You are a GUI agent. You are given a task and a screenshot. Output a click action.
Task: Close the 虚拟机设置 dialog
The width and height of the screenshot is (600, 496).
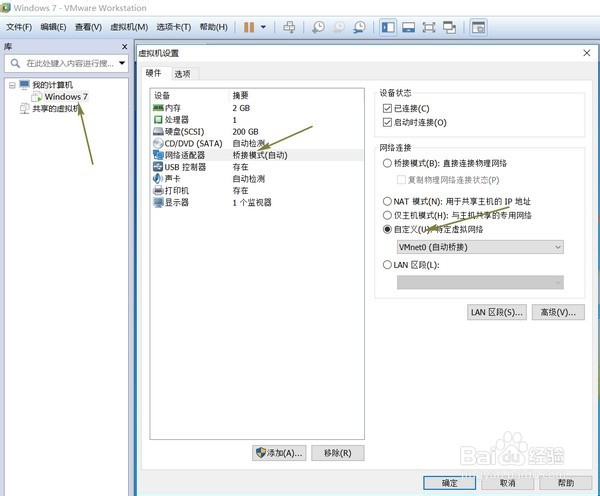point(587,53)
